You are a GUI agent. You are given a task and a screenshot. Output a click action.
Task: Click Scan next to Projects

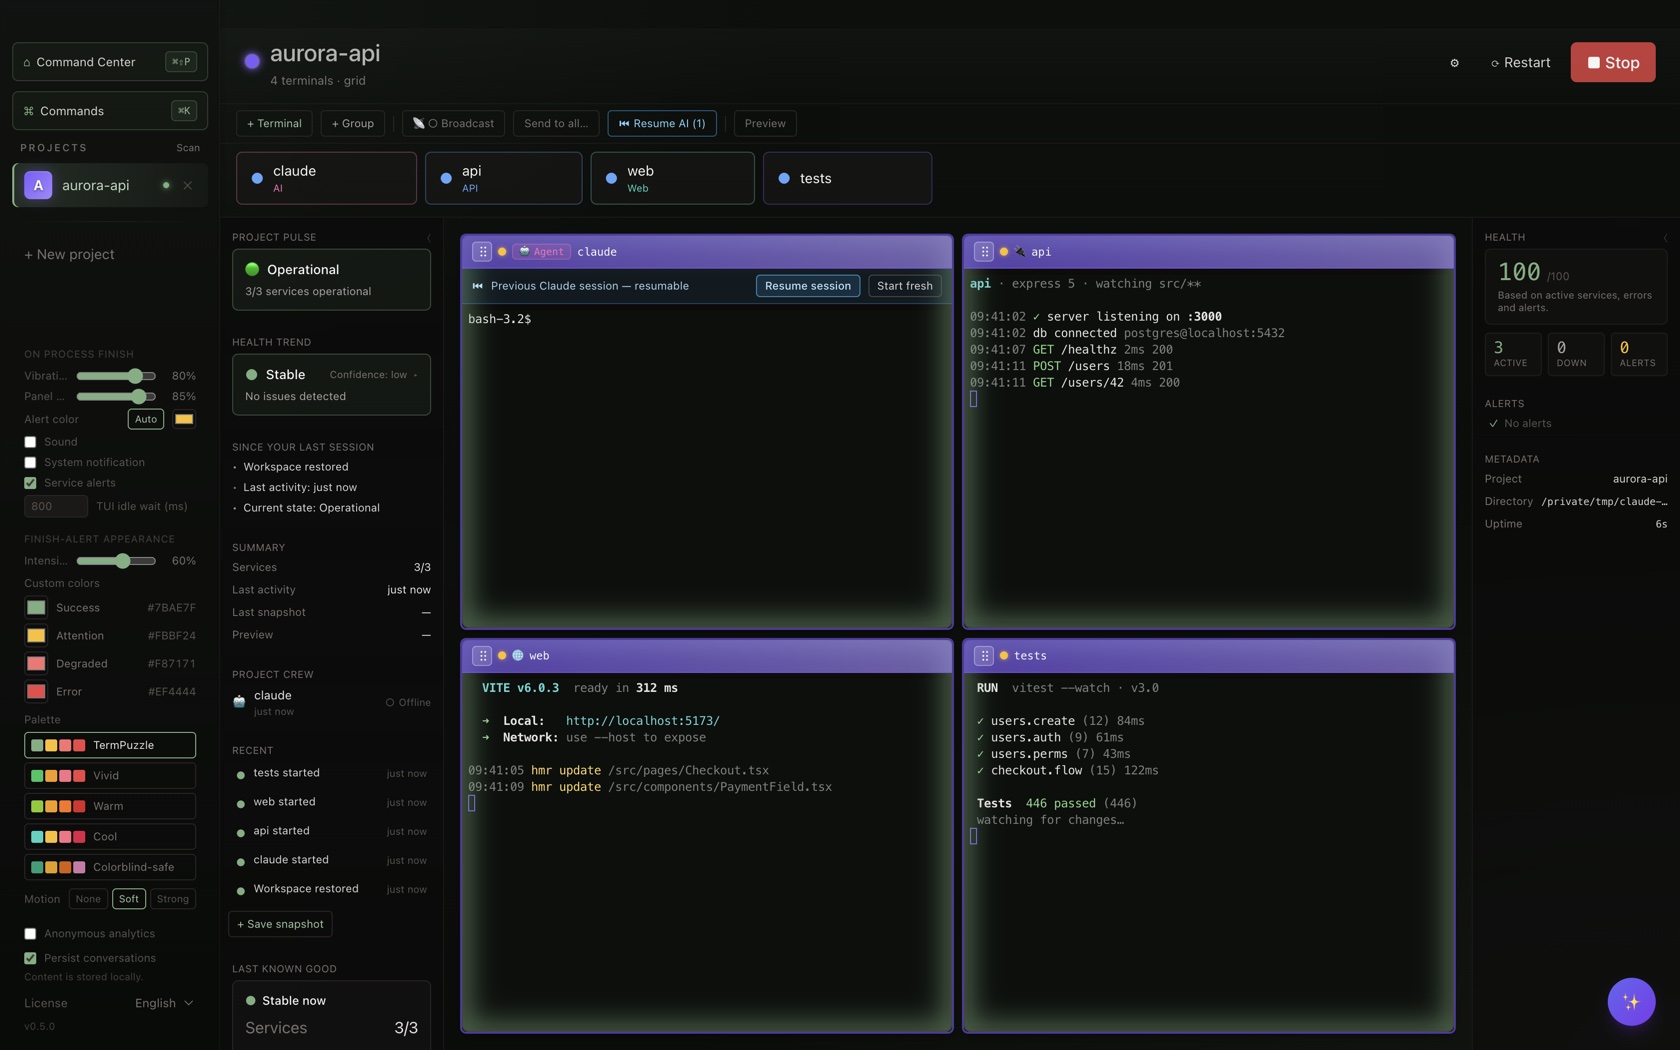click(188, 148)
